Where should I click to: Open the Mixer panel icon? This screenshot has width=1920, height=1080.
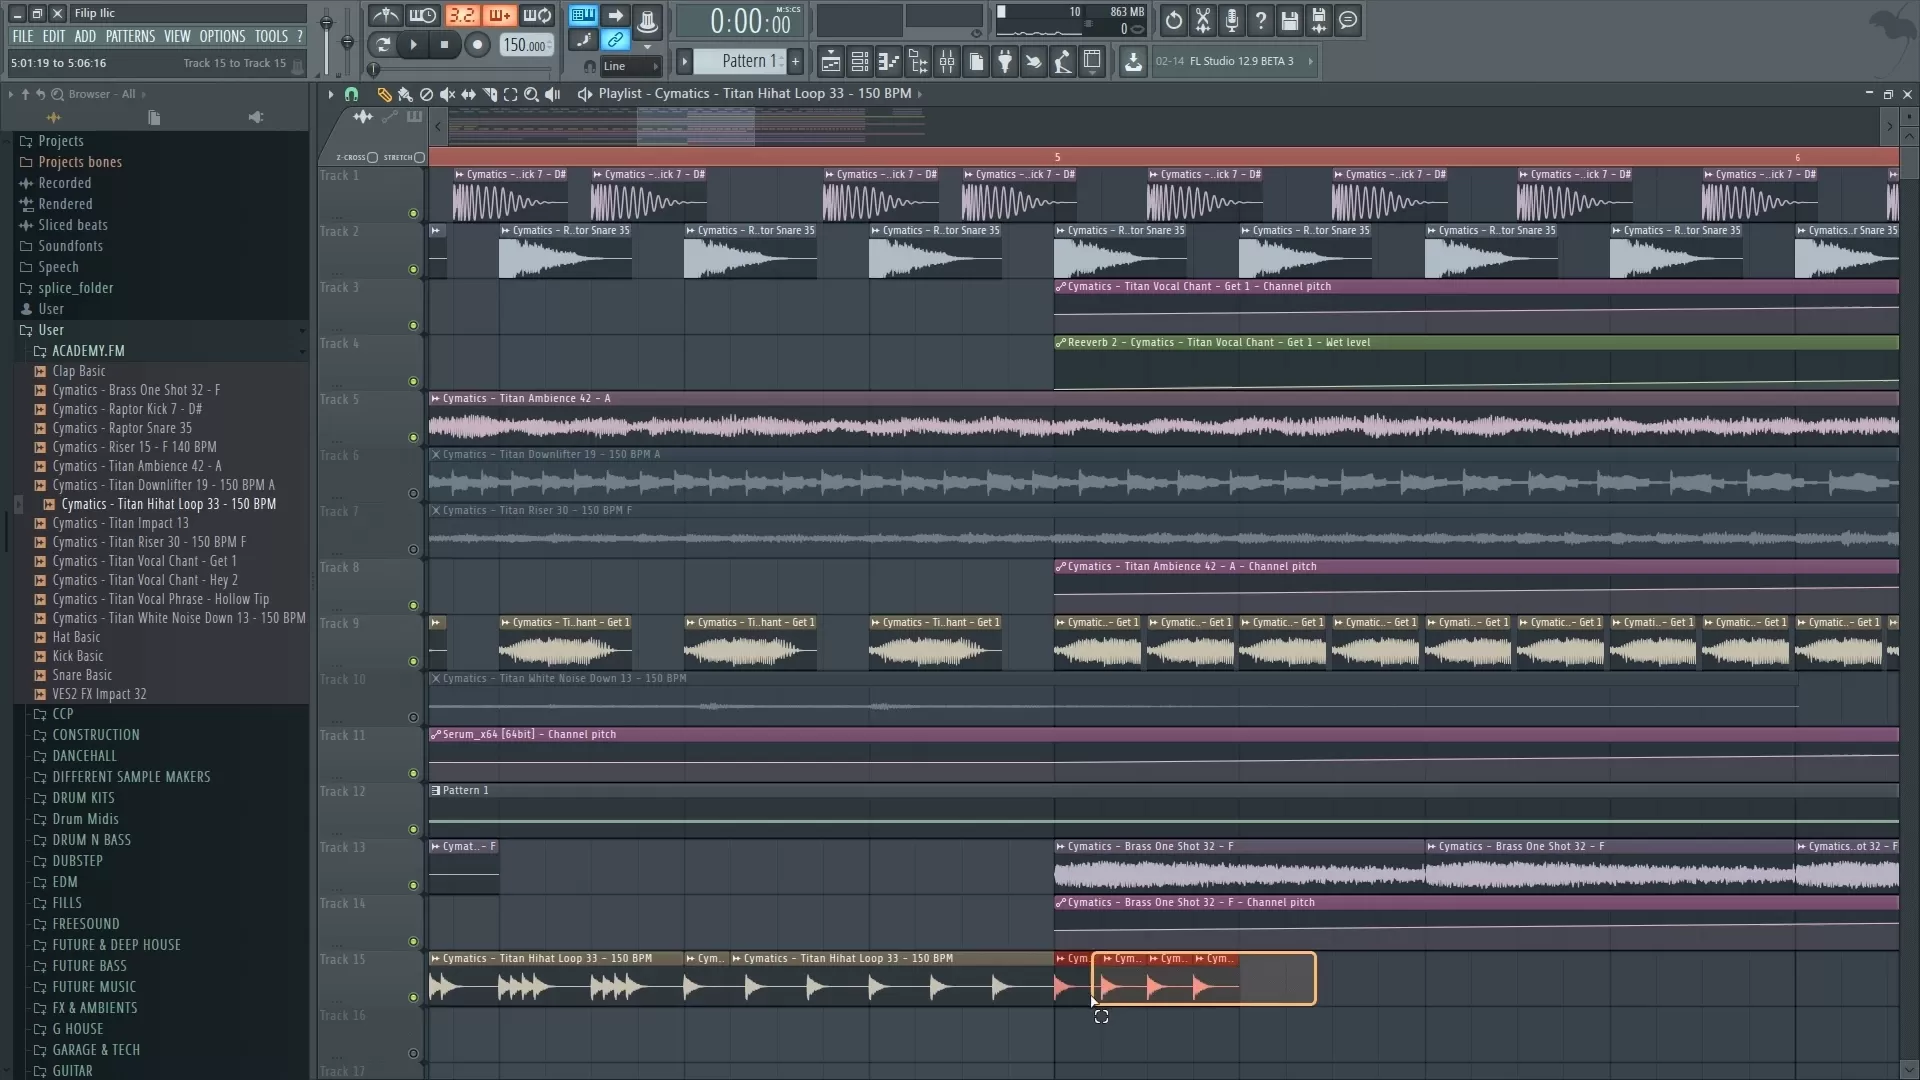coord(947,61)
